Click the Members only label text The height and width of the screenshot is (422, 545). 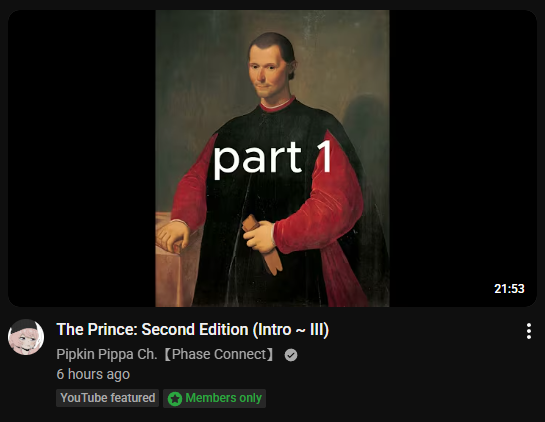pos(223,398)
